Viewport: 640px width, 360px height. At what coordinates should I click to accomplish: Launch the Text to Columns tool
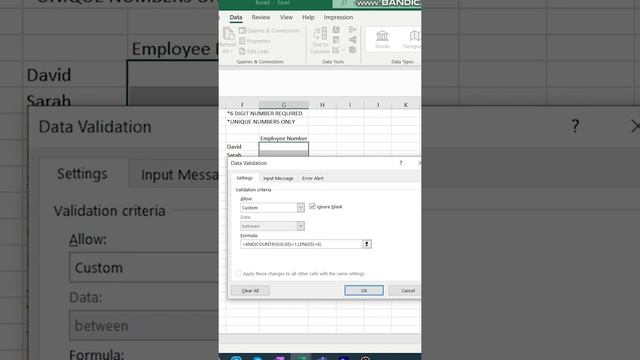(320, 40)
